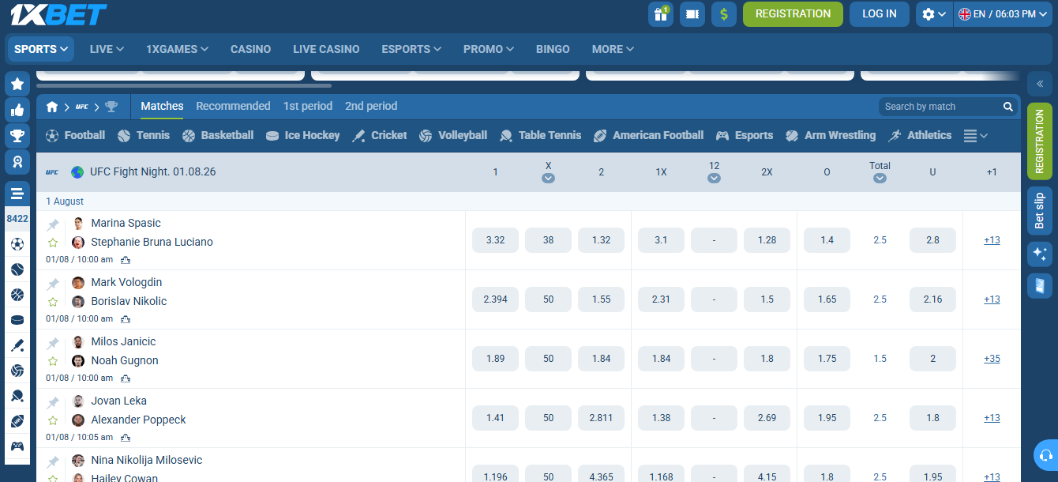The width and height of the screenshot is (1058, 482).
Task: Pin the Nina Nikolija Milosevic match
Action: click(x=53, y=462)
